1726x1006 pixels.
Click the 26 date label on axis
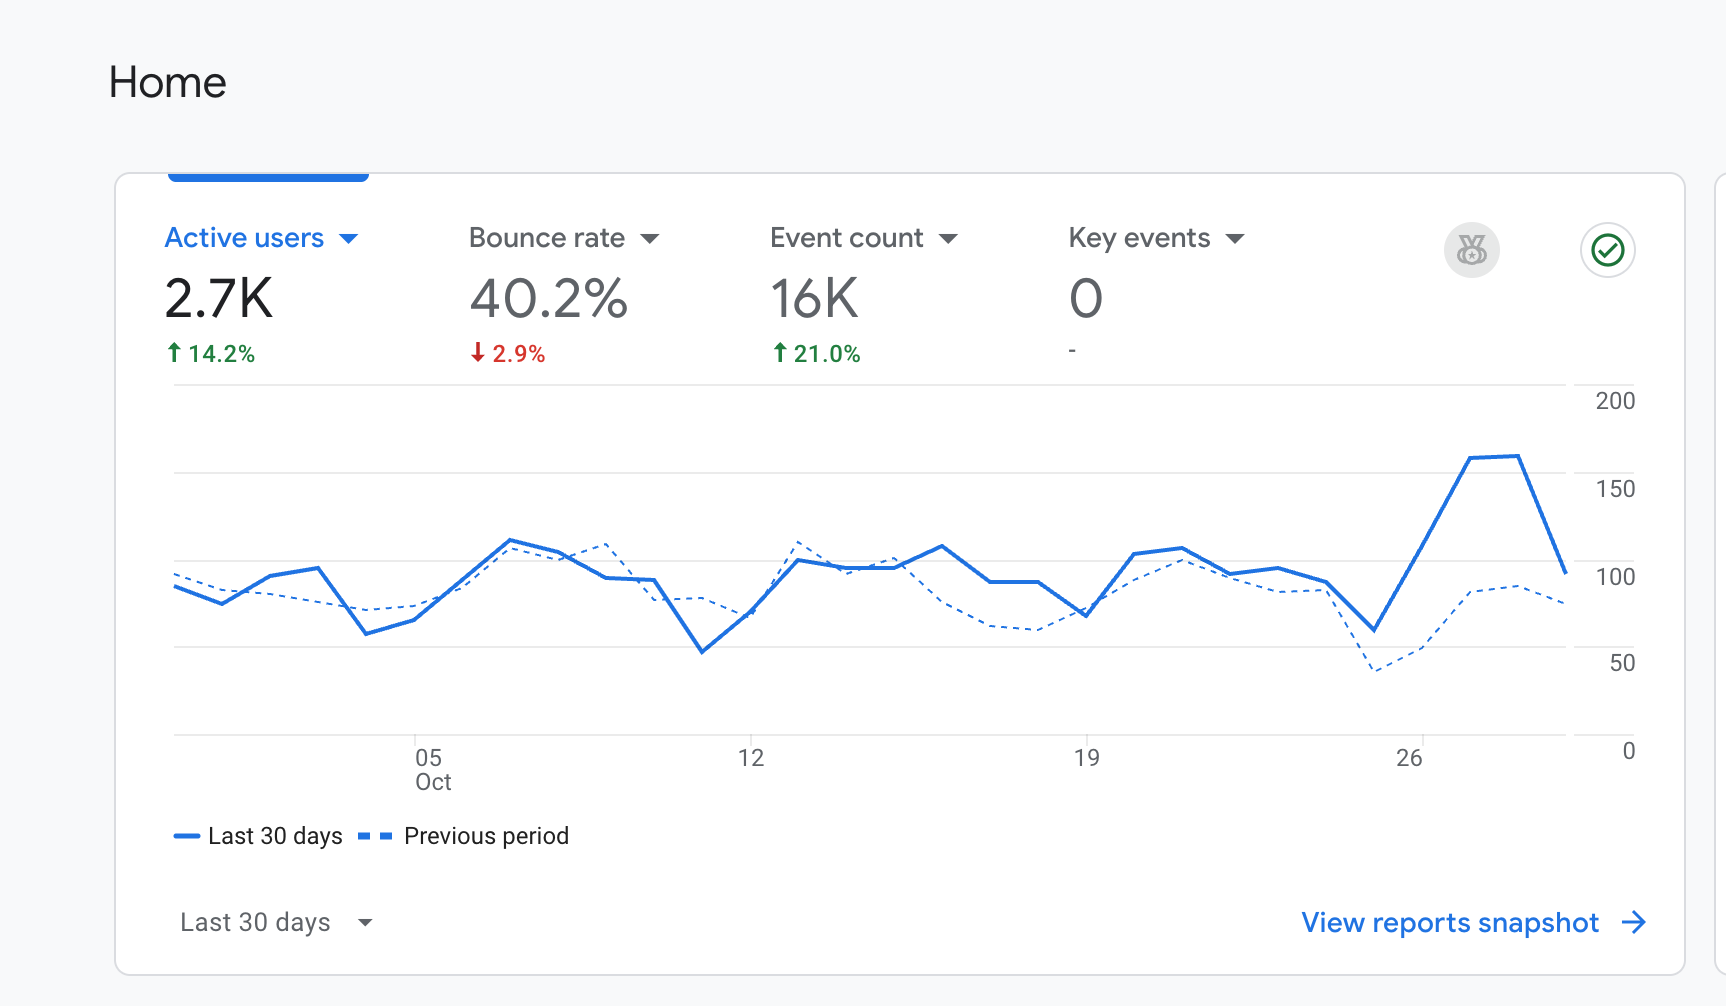pos(1409,758)
